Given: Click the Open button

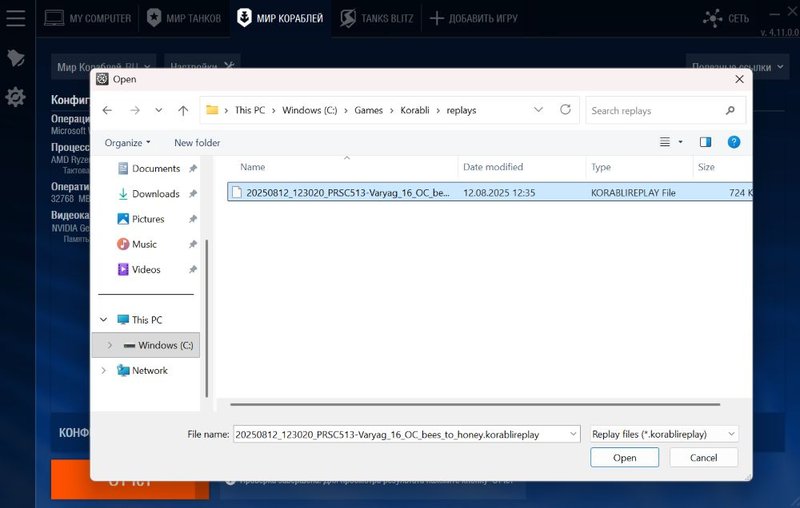Looking at the screenshot, I should click(x=624, y=457).
